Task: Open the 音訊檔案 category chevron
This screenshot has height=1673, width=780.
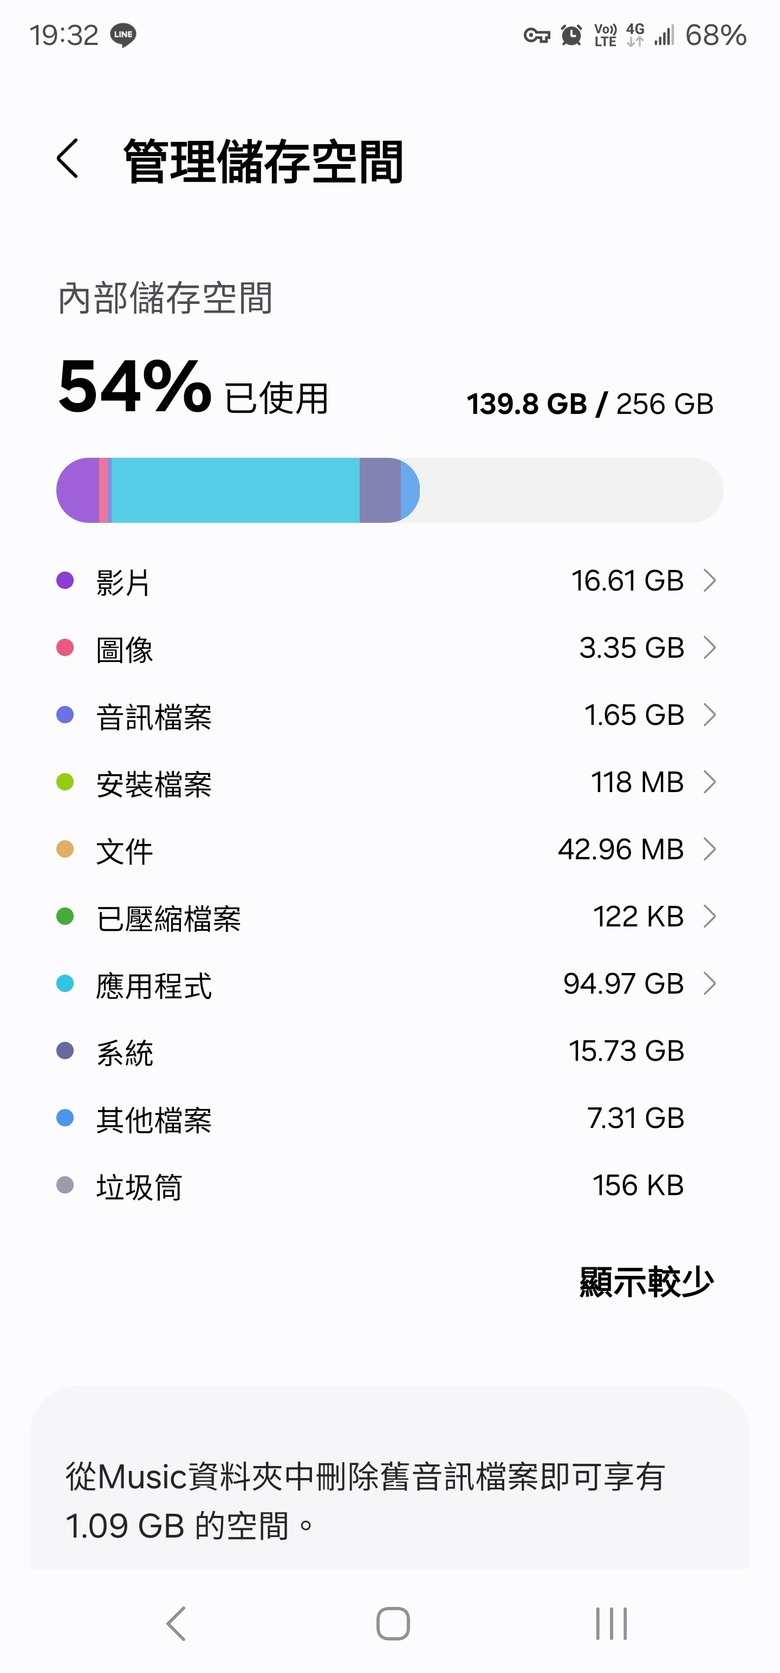Action: pyautogui.click(x=710, y=714)
